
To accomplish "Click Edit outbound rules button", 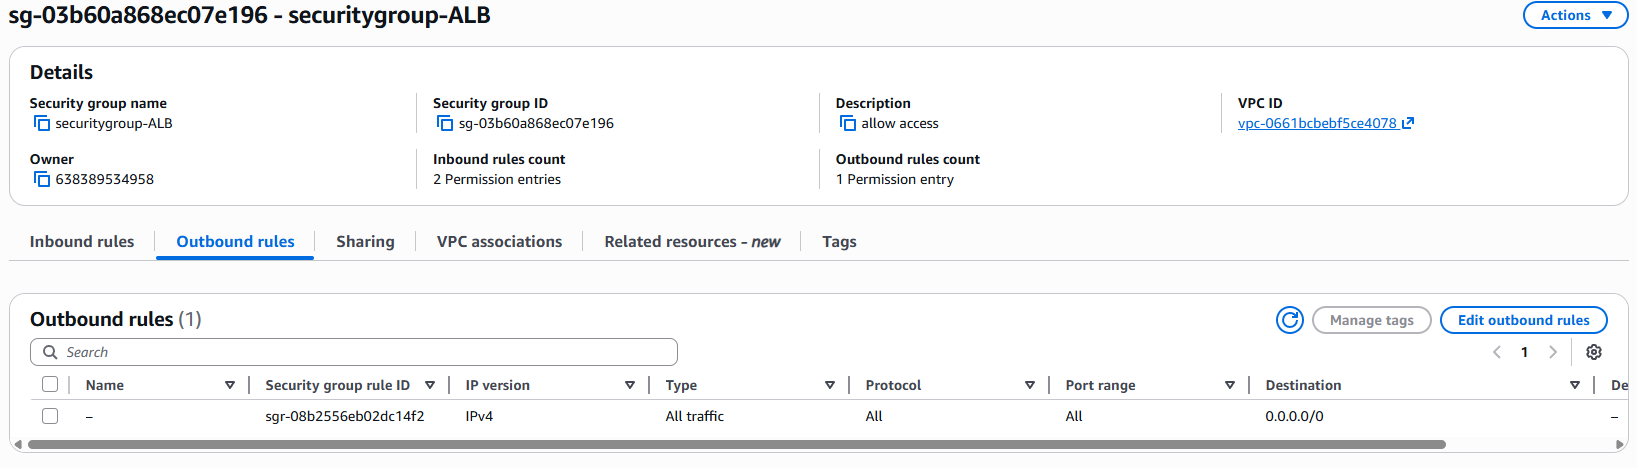I will pos(1523,320).
